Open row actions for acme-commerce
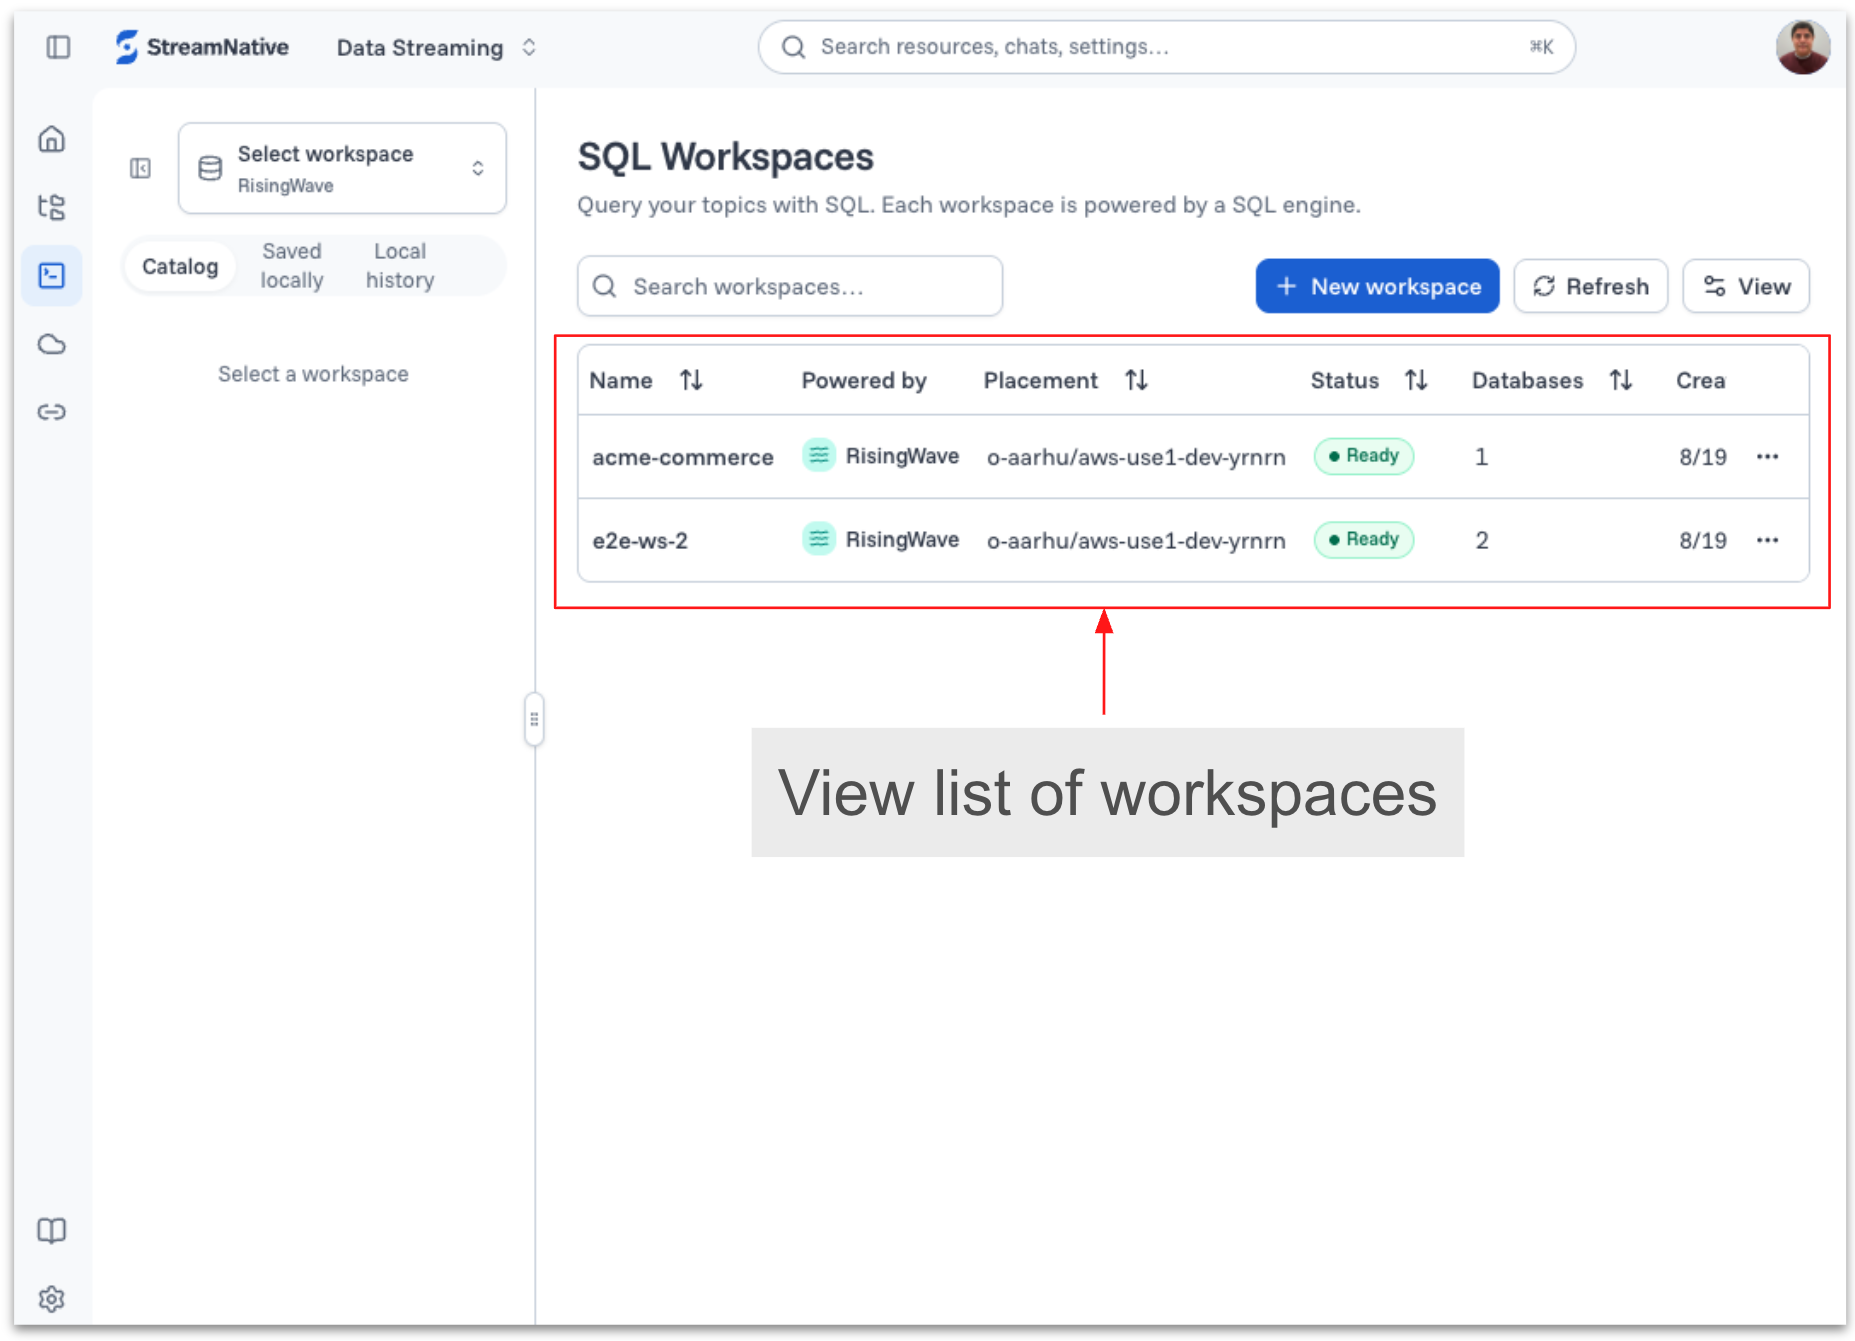 pyautogui.click(x=1768, y=457)
